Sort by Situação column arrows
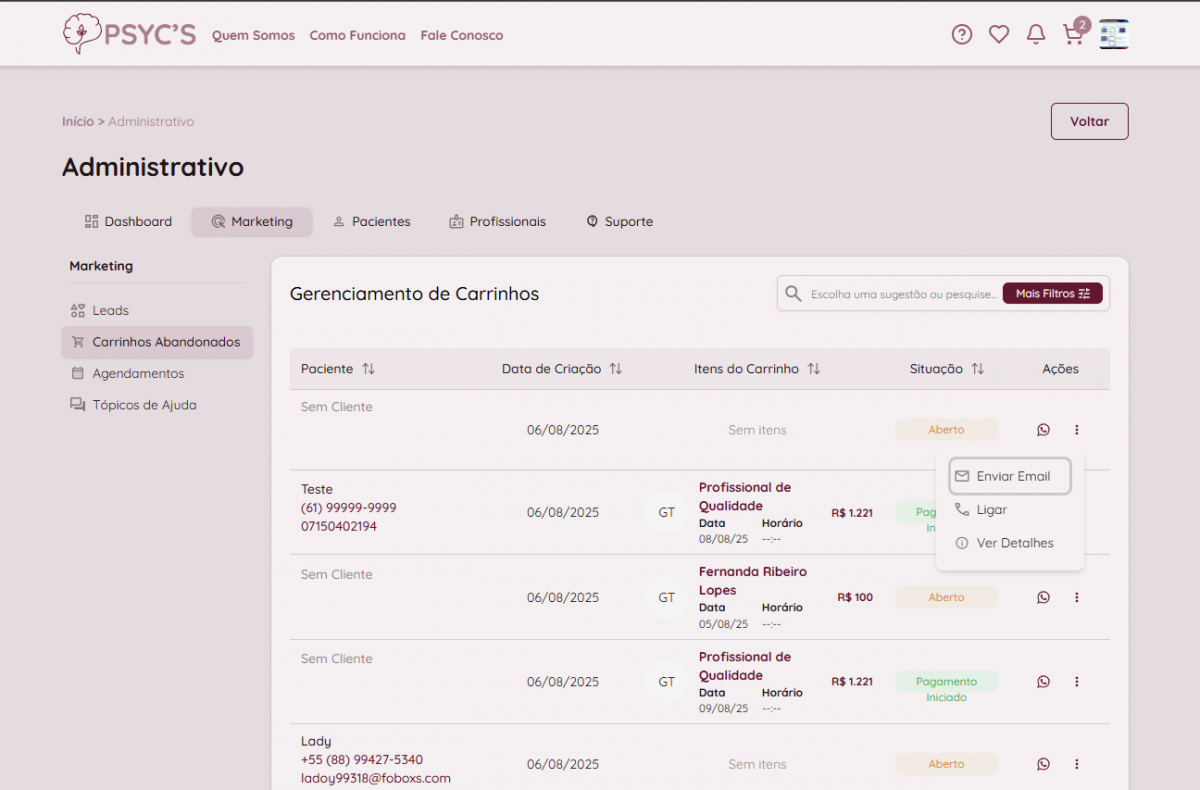The width and height of the screenshot is (1200, 790). pos(977,369)
